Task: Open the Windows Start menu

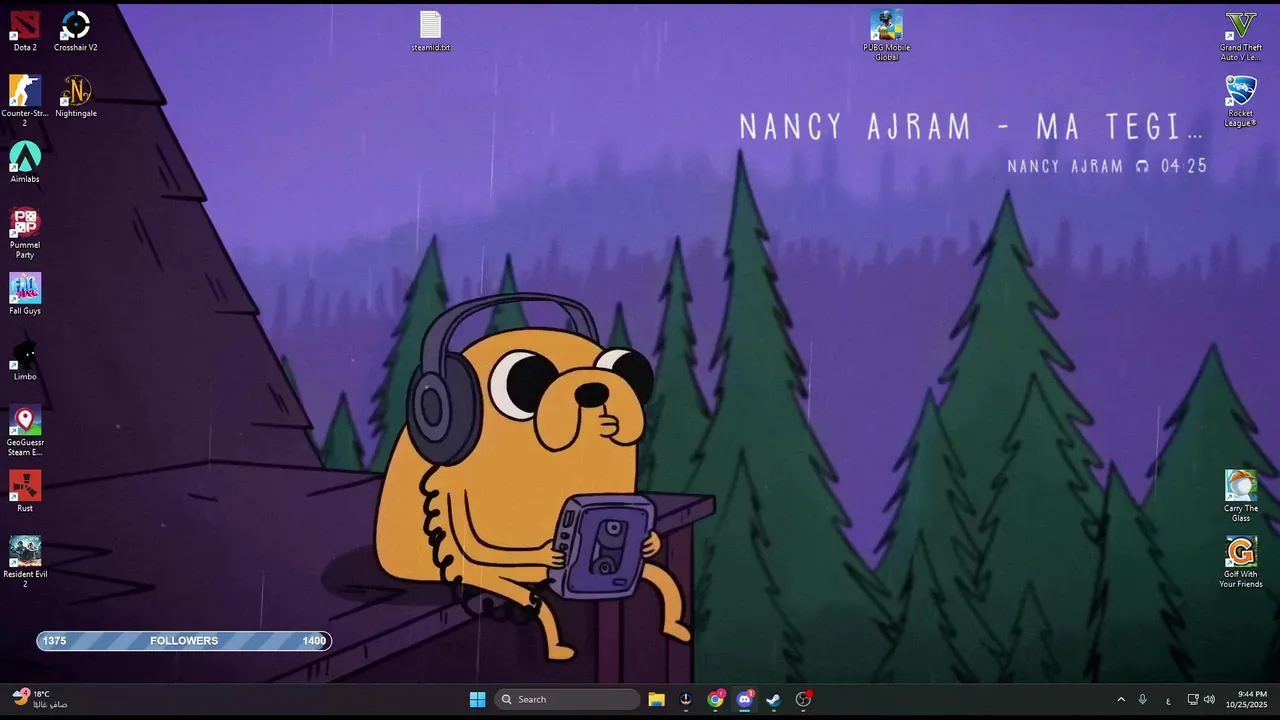Action: coord(478,699)
